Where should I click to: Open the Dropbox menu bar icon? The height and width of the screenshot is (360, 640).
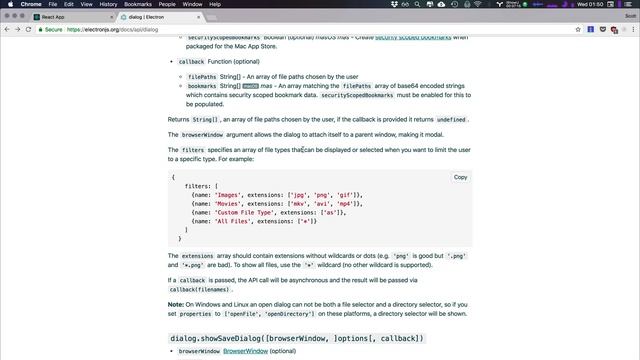[x=394, y=4]
